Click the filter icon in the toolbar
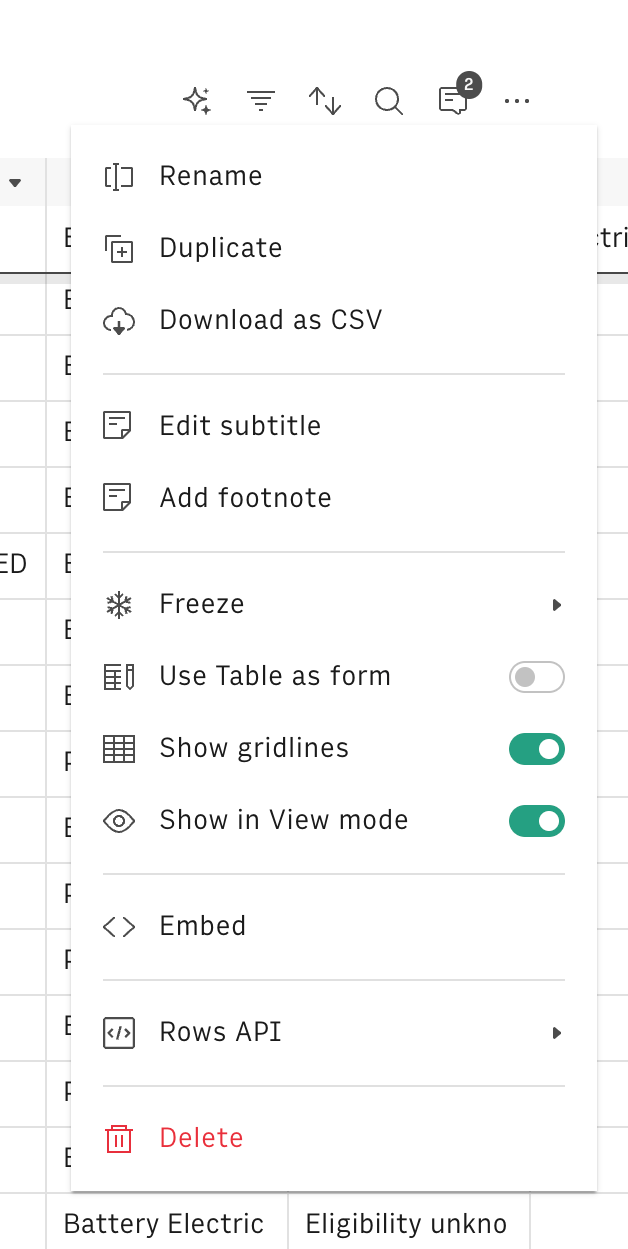Screen dimensions: 628x1249 point(261,100)
